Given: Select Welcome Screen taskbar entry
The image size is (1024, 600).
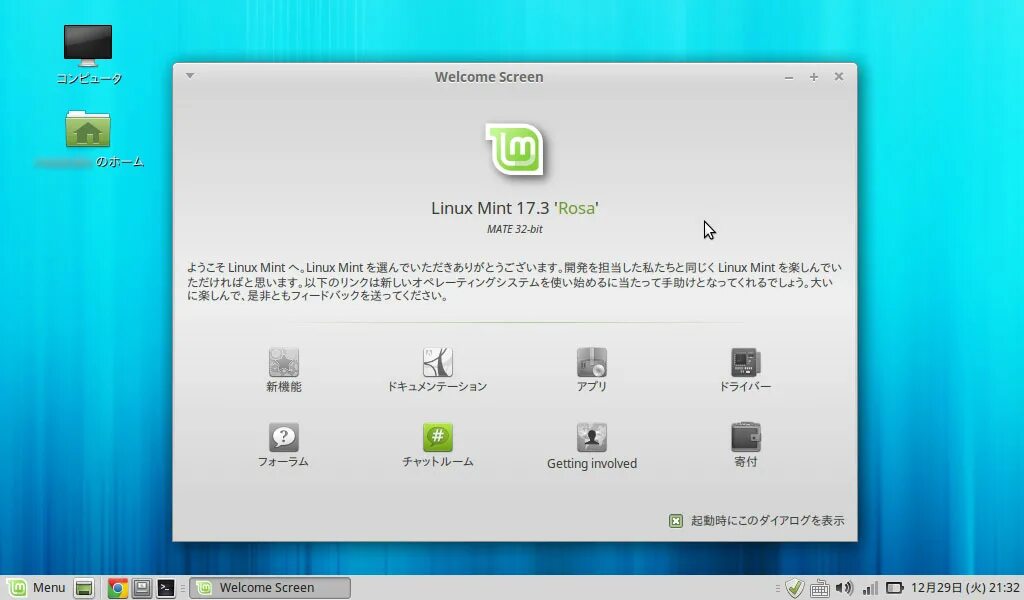Looking at the screenshot, I should coord(270,588).
